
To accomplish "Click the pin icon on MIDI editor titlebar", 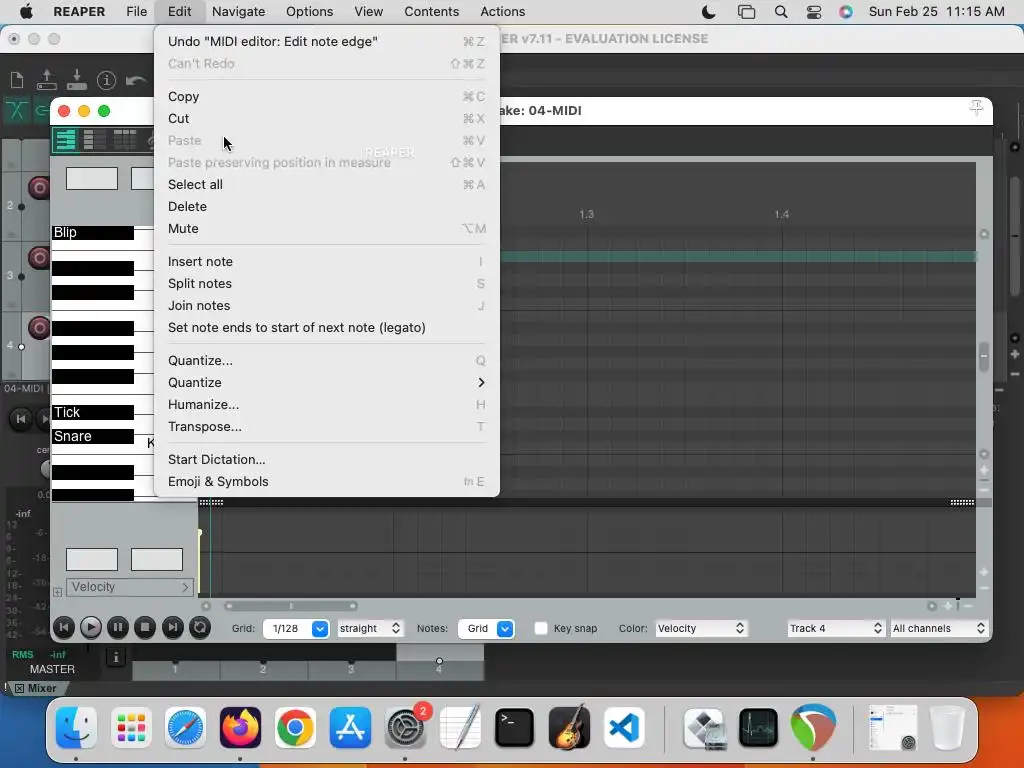I will tap(976, 108).
